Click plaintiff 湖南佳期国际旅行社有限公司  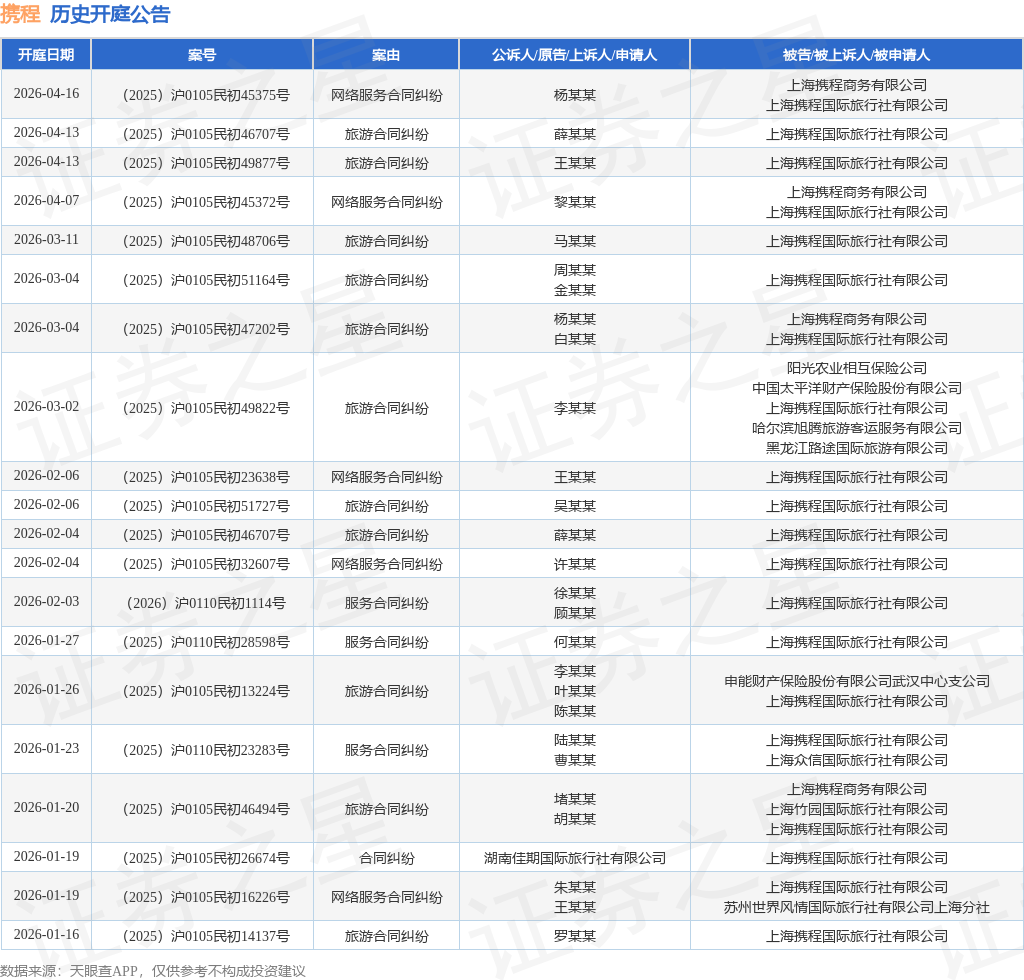point(575,859)
